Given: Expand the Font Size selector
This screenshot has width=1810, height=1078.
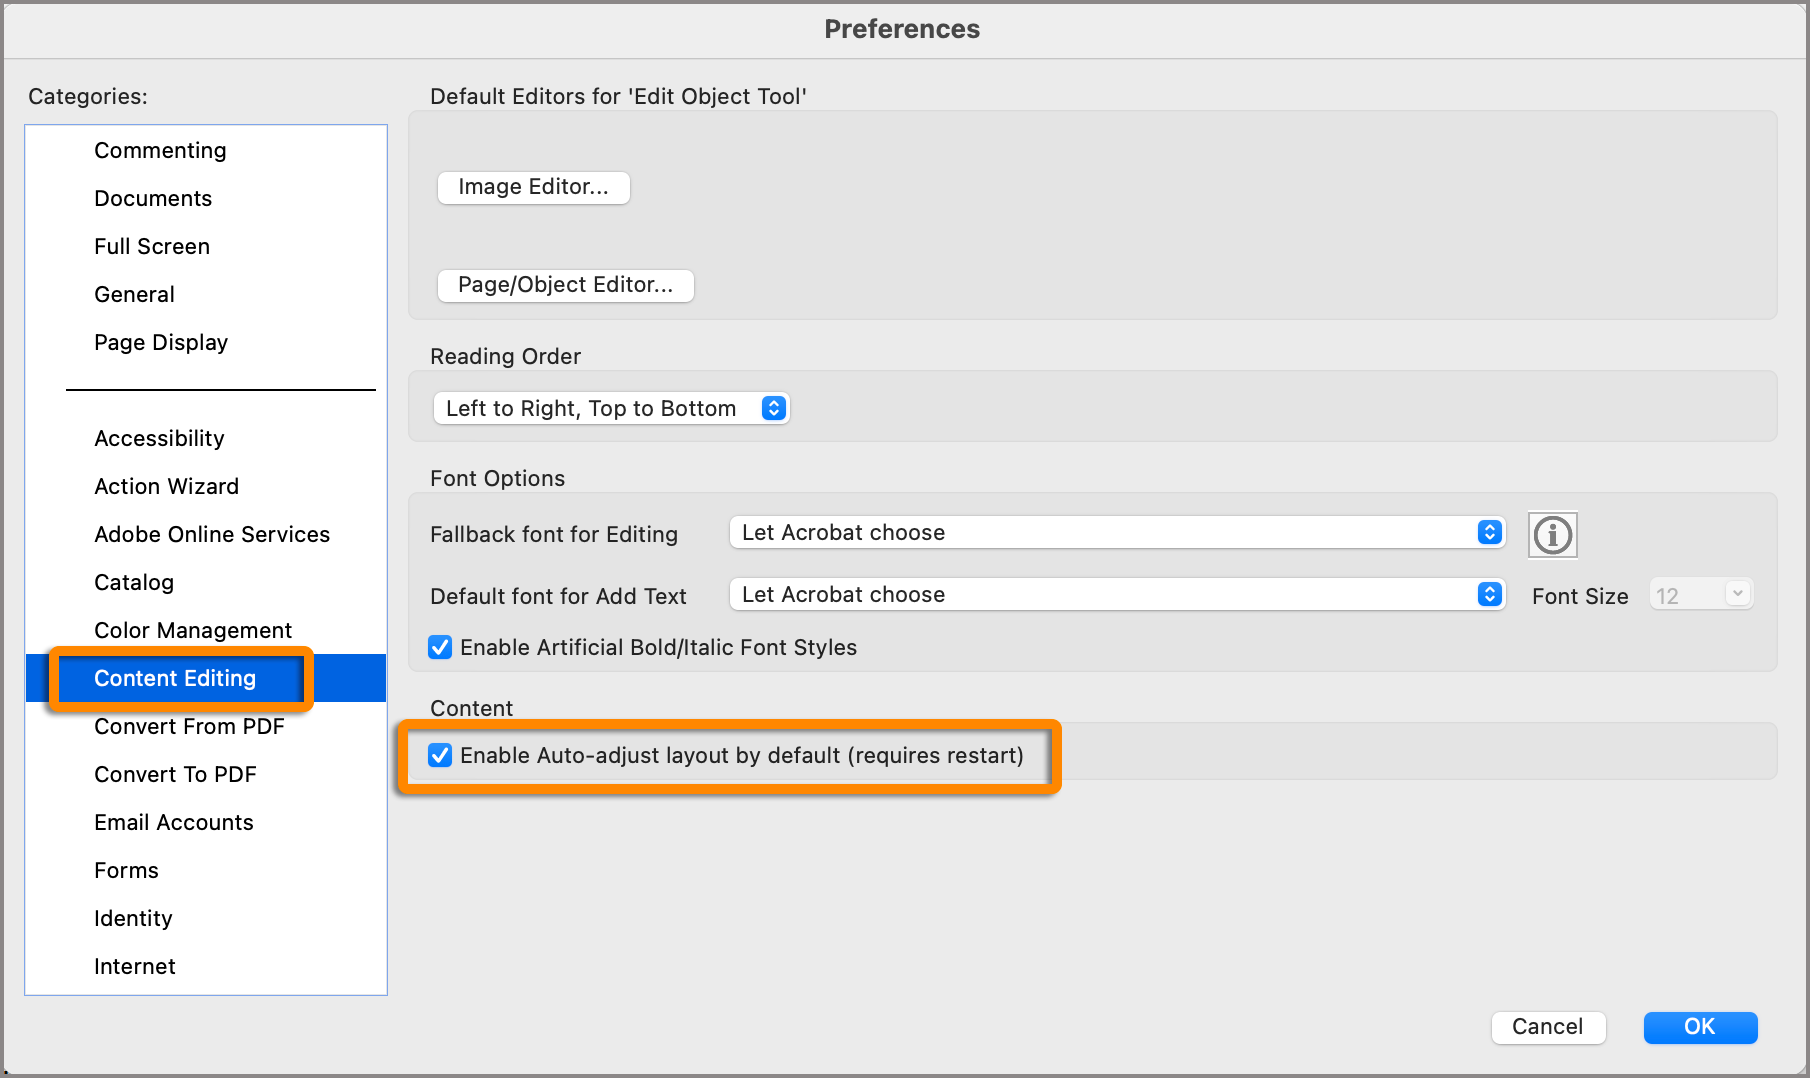Looking at the screenshot, I should 1737,593.
